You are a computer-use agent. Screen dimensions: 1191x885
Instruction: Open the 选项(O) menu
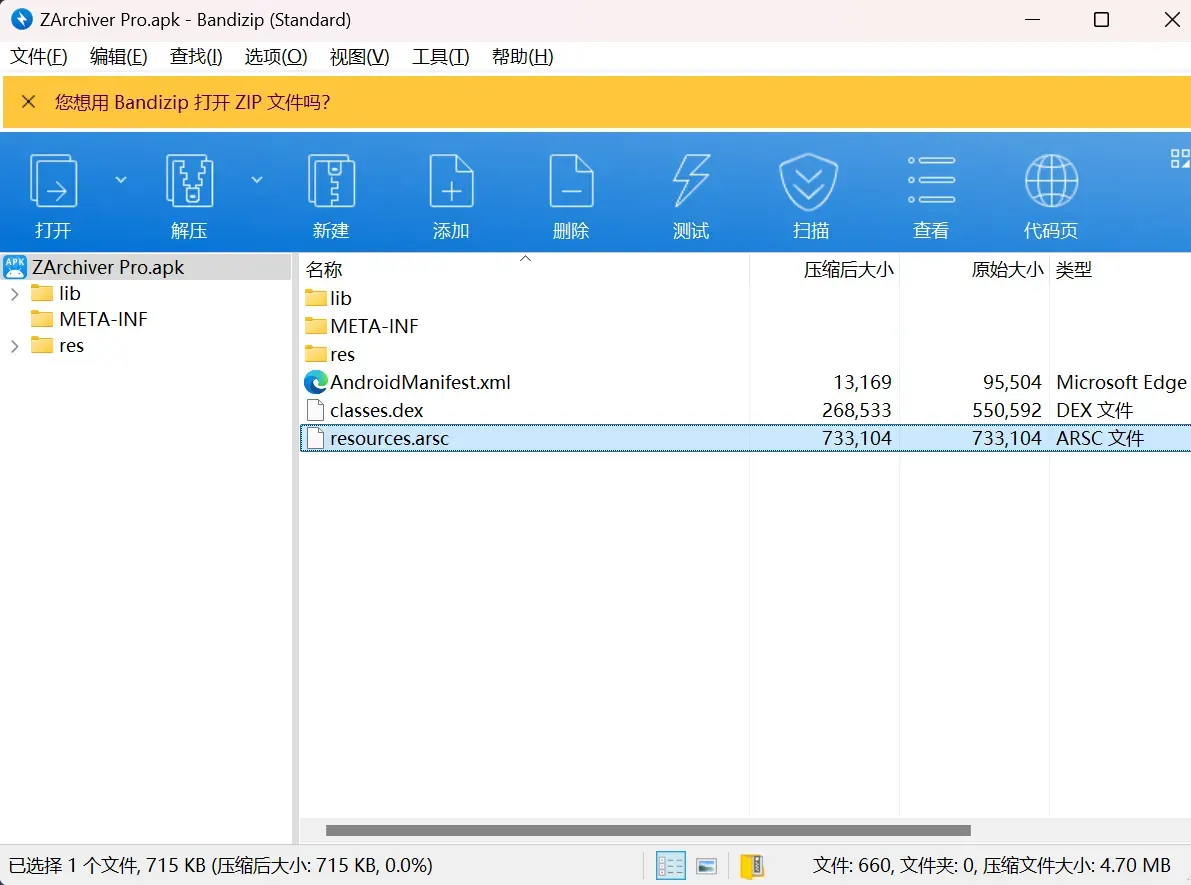coord(276,57)
